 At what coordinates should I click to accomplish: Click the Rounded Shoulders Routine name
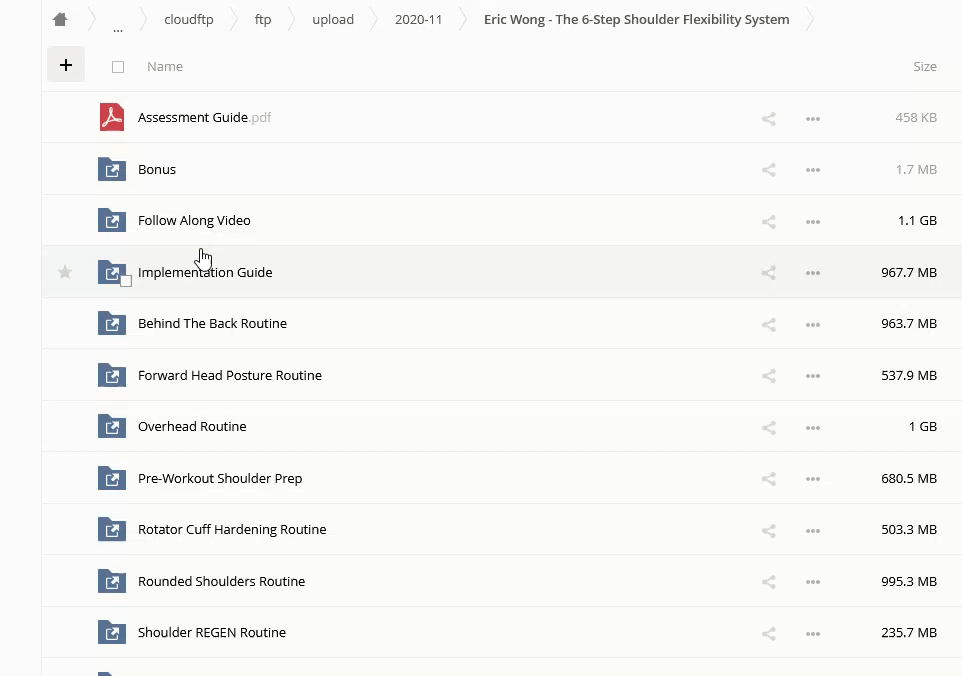[x=221, y=582]
